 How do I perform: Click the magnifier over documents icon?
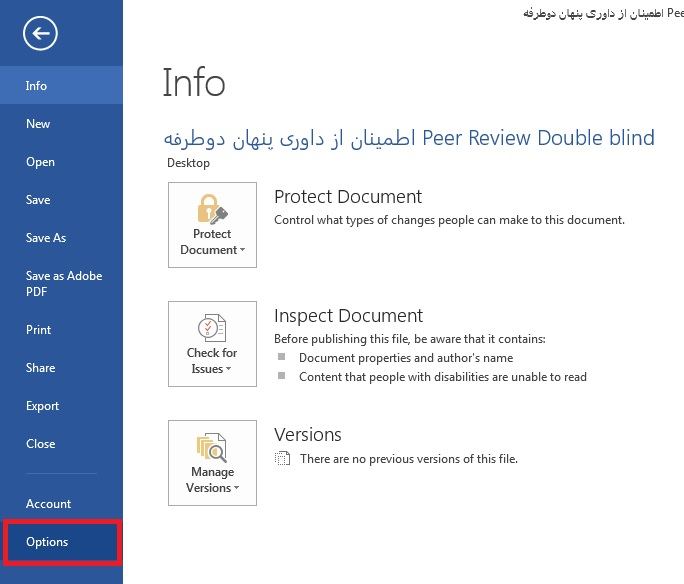pos(212,447)
